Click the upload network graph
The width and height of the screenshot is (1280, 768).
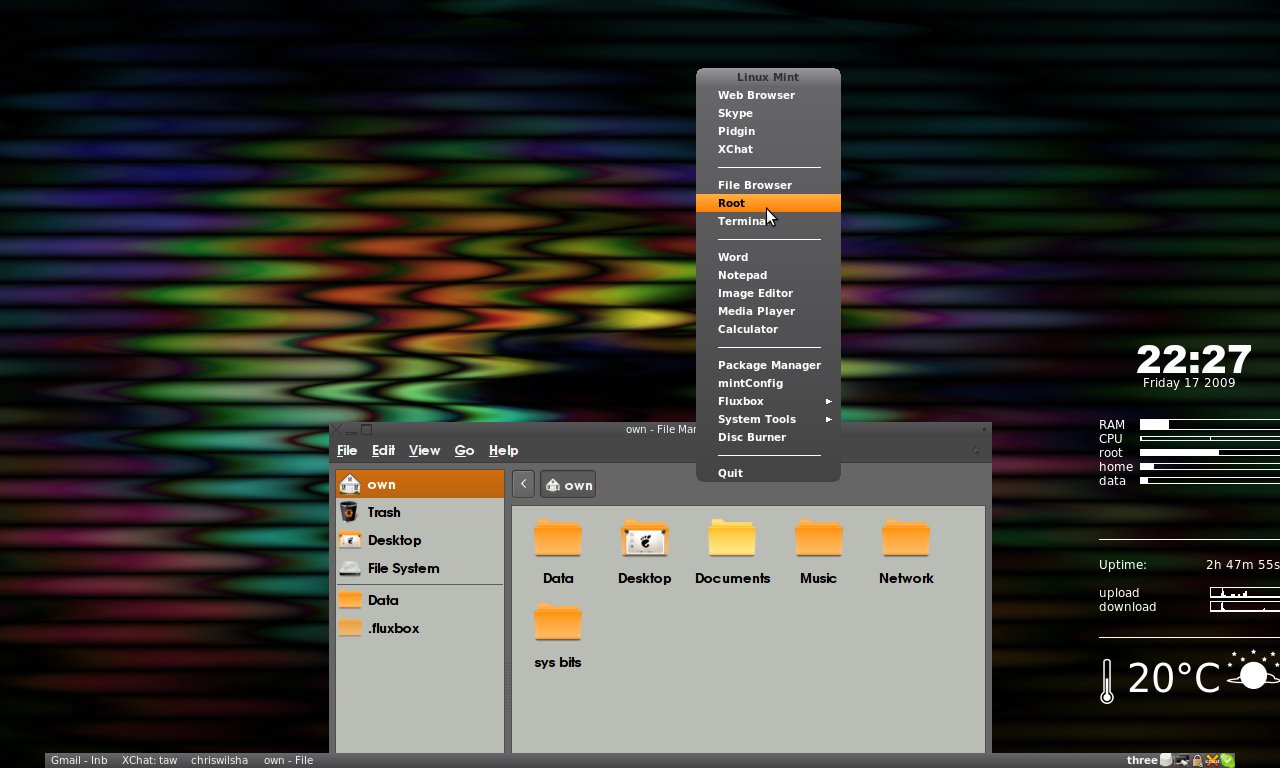click(x=1245, y=593)
